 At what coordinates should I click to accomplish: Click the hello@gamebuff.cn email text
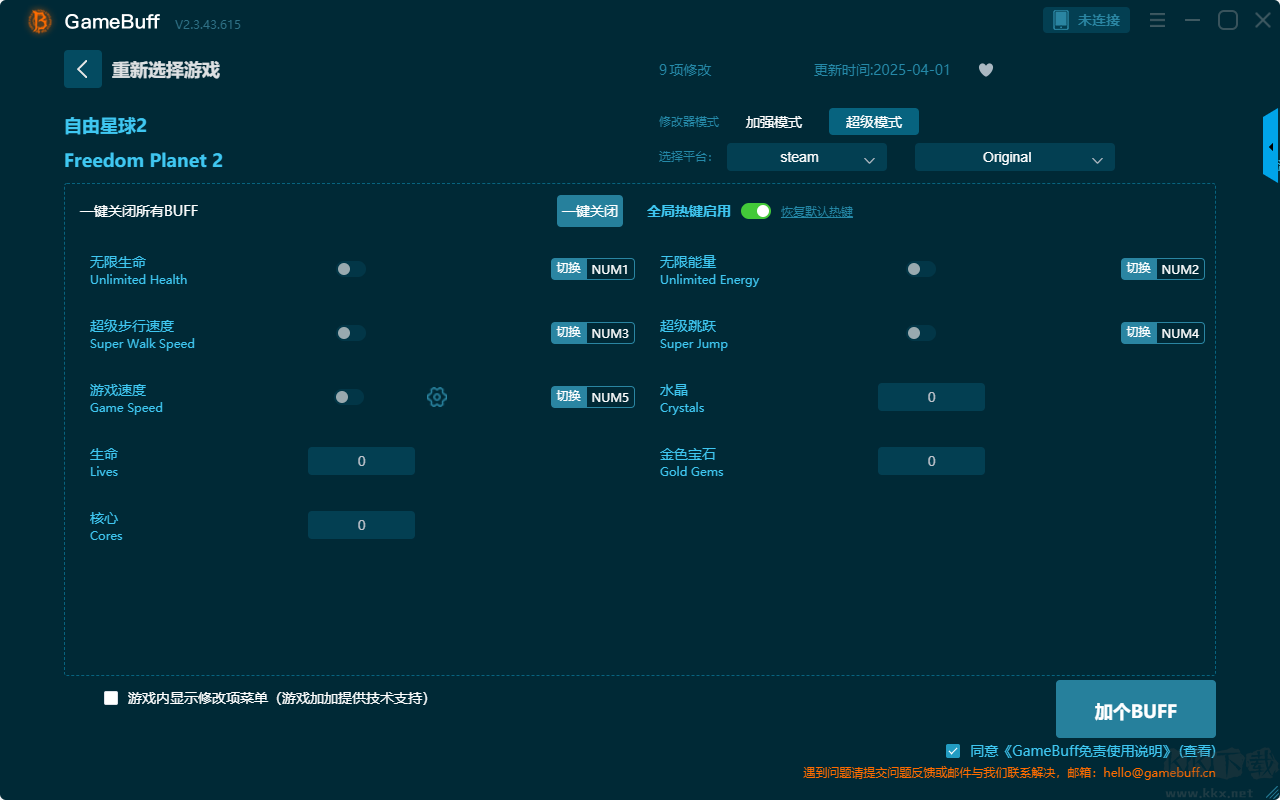[x=1160, y=773]
